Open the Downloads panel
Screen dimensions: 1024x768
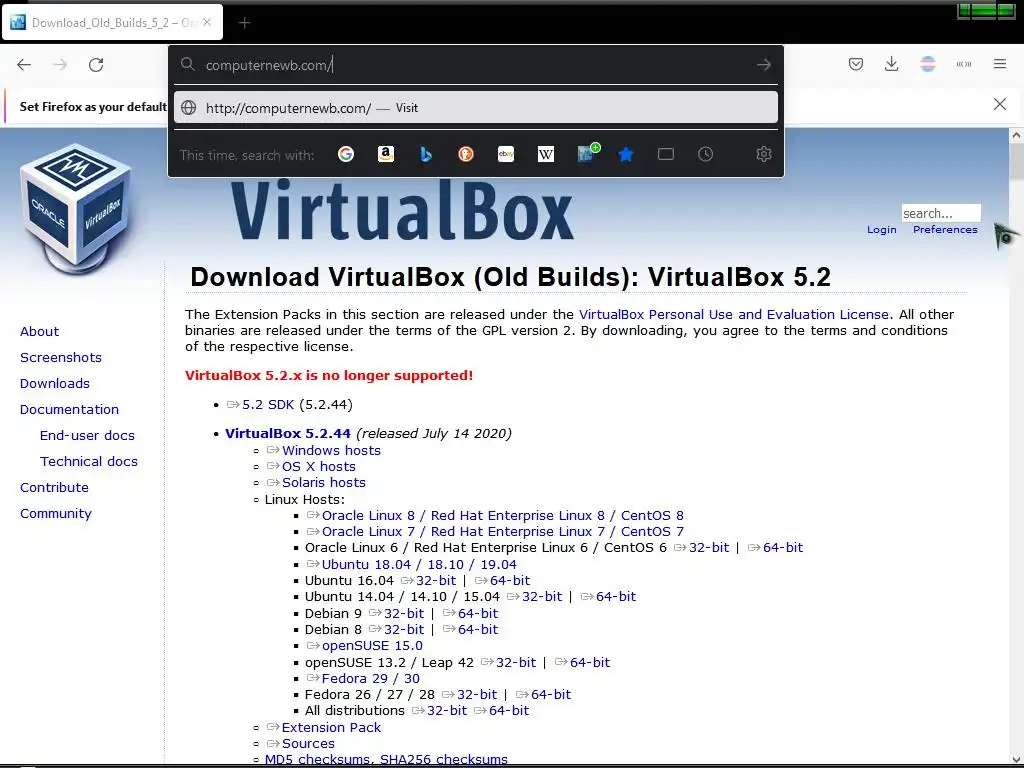(x=891, y=64)
